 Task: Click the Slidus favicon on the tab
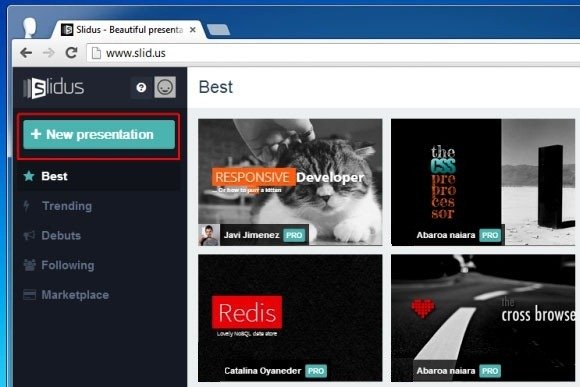(67, 30)
